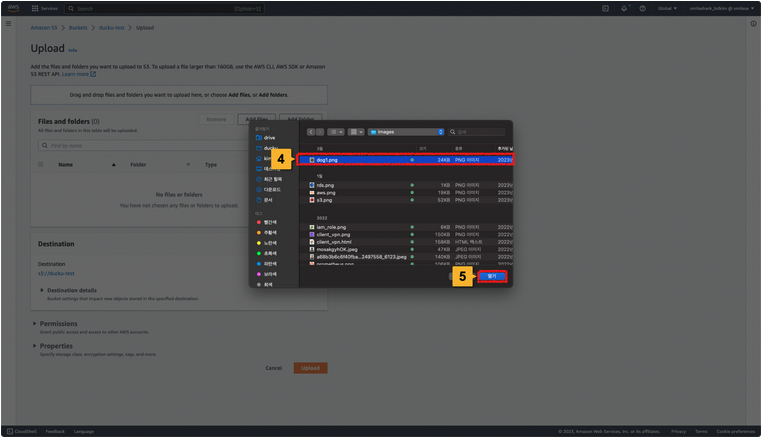The width and height of the screenshot is (762, 439).
Task: Select the dog1.png file in the list
Action: coord(328,160)
